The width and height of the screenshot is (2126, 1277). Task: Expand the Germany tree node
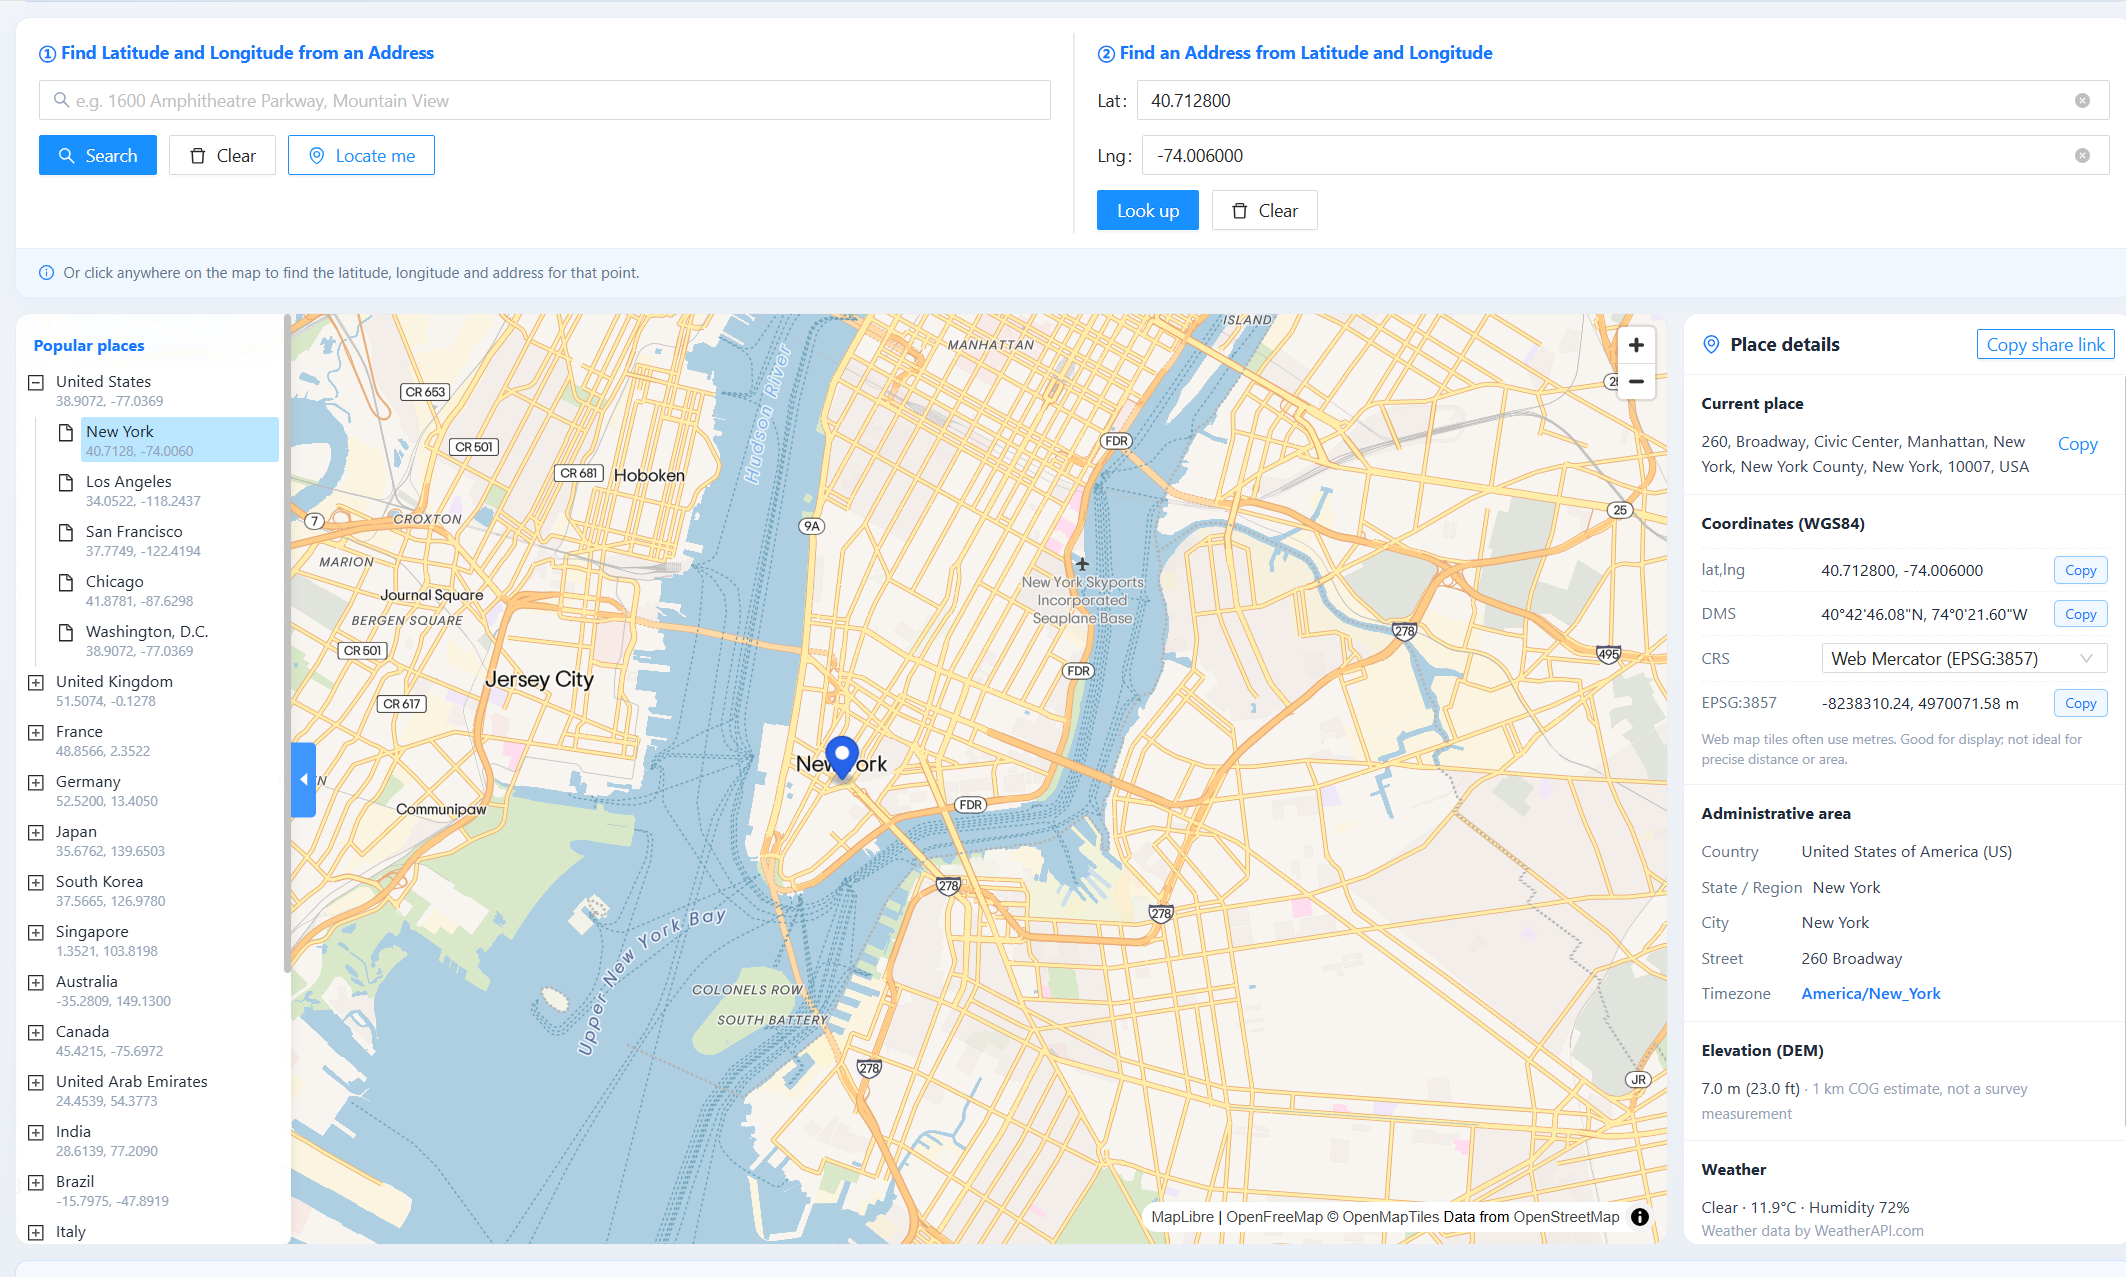coord(36,782)
